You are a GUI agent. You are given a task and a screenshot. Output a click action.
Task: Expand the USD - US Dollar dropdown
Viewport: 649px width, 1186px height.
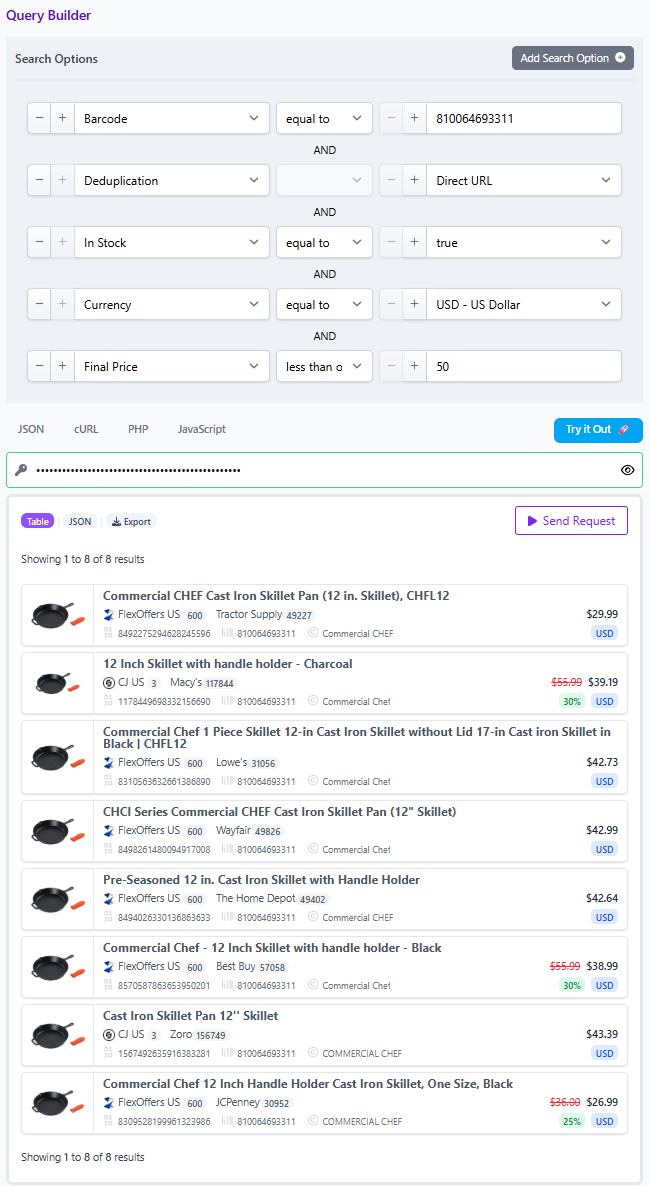(523, 304)
